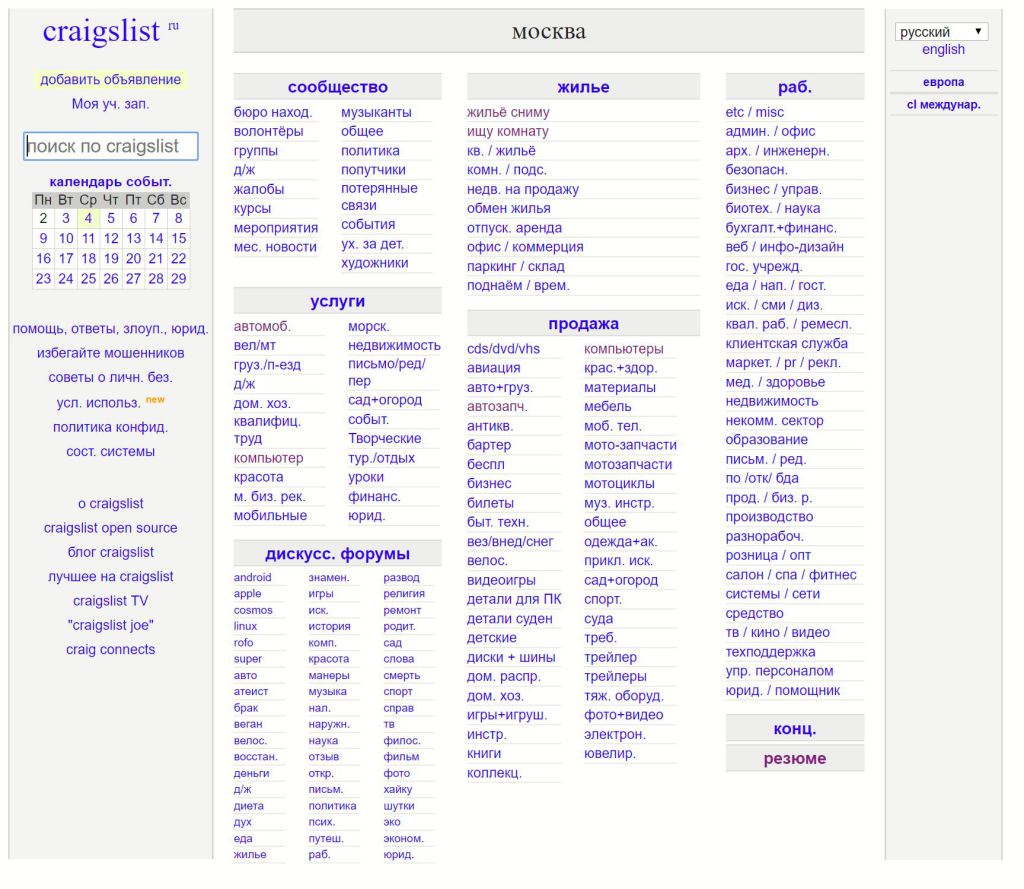Click the craigslist logo link

[101, 31]
